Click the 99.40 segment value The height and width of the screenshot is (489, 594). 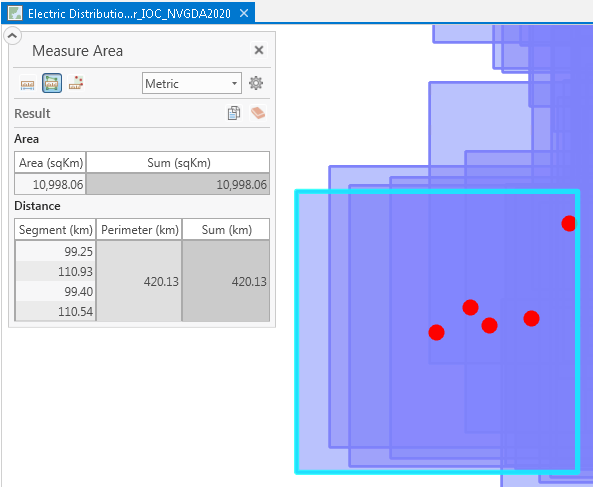(55, 291)
